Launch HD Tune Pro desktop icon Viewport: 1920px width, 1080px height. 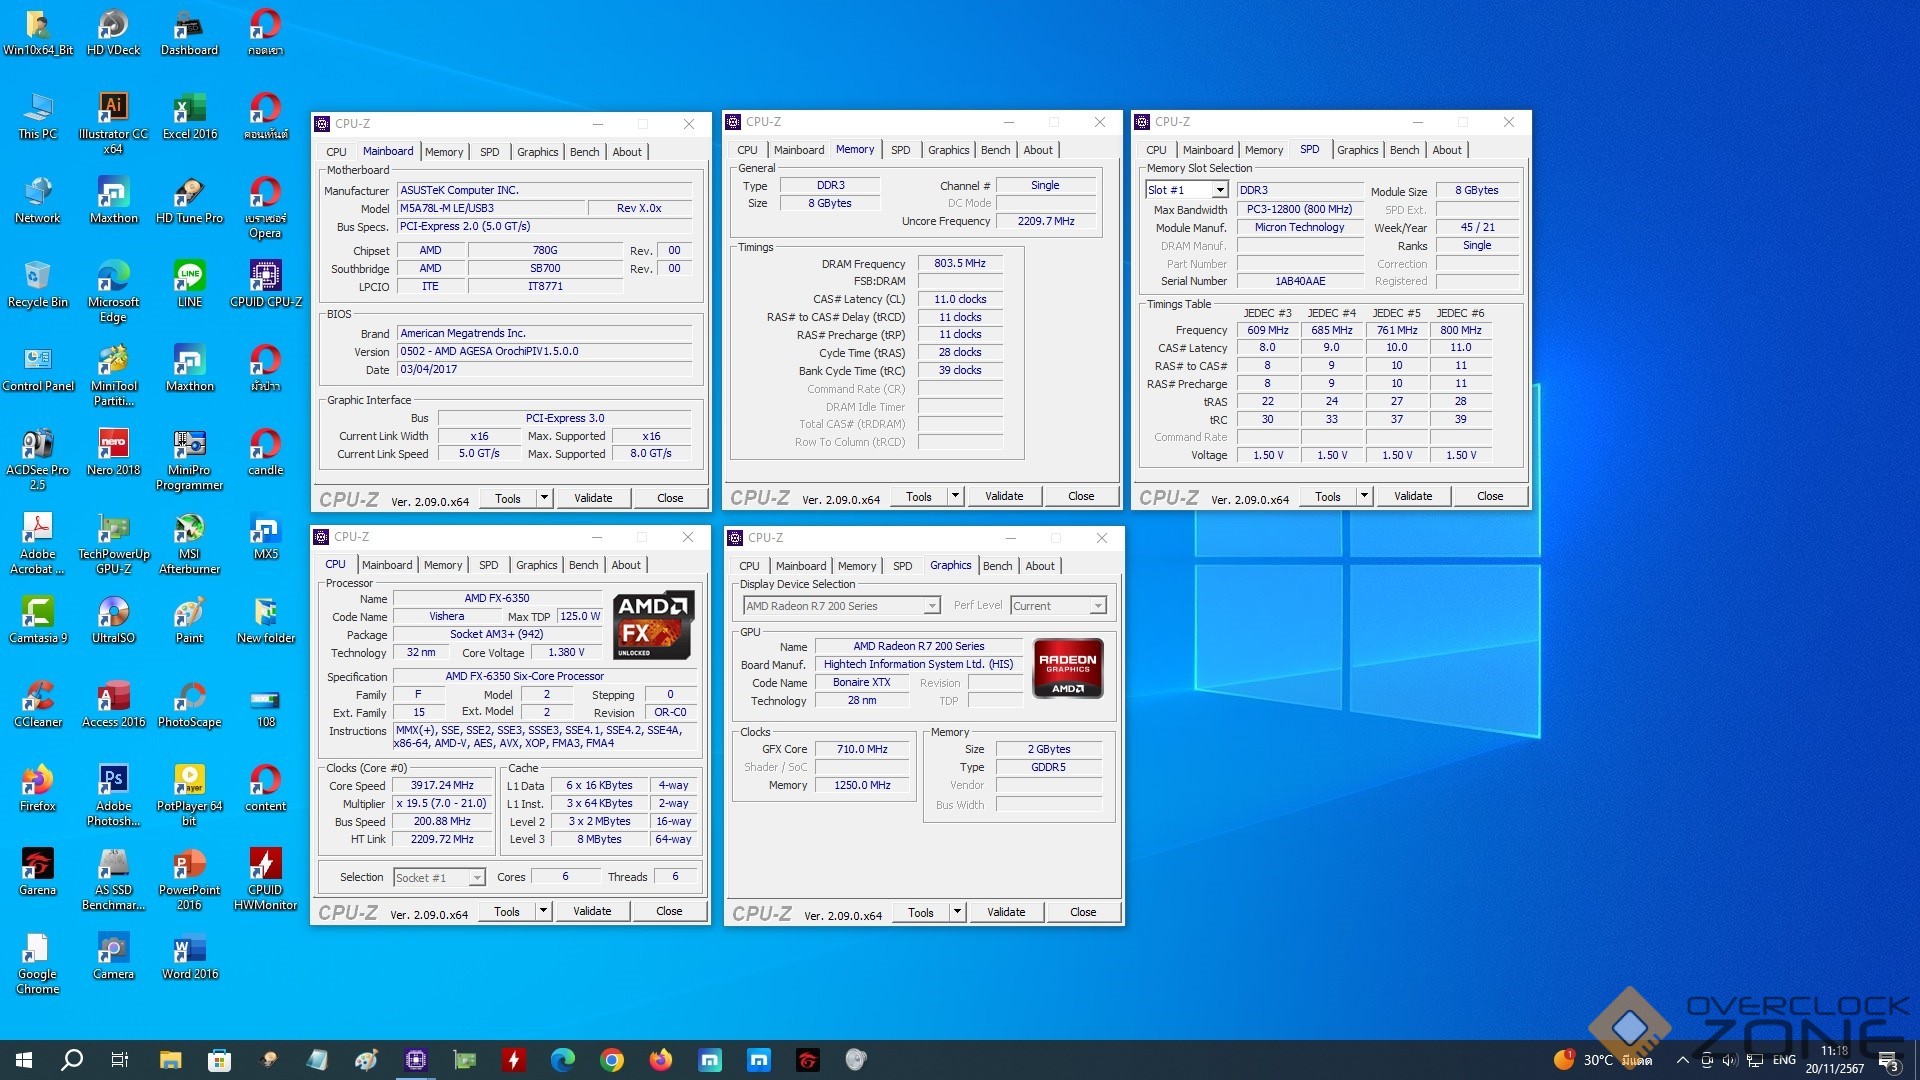point(189,200)
